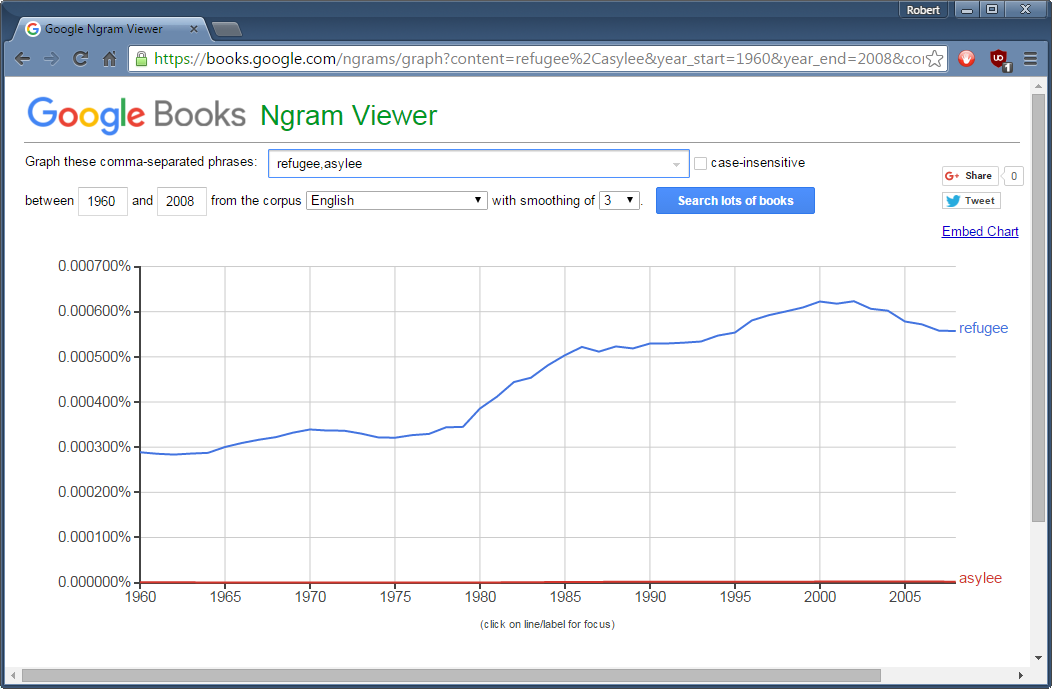
Task: Click the scroll up arrow
Action: pyautogui.click(x=1038, y=86)
